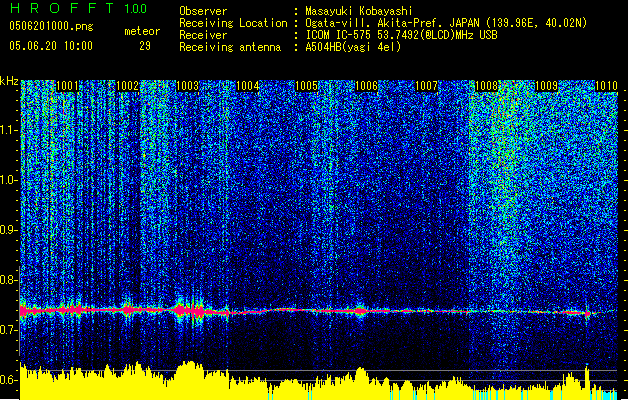The image size is (629, 400).
Task: Click the 1007 time marker
Action: 426,86
